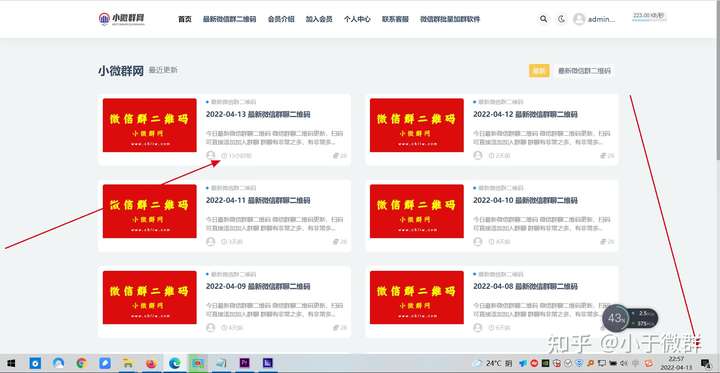Open Premiere Pro from the taskbar

coord(245,363)
